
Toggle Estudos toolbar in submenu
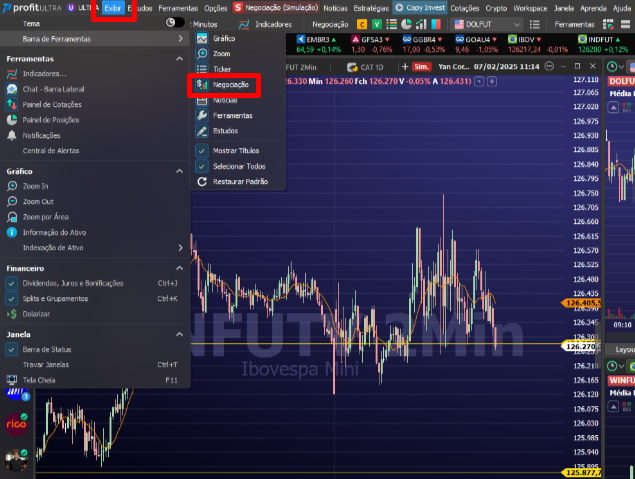point(225,131)
